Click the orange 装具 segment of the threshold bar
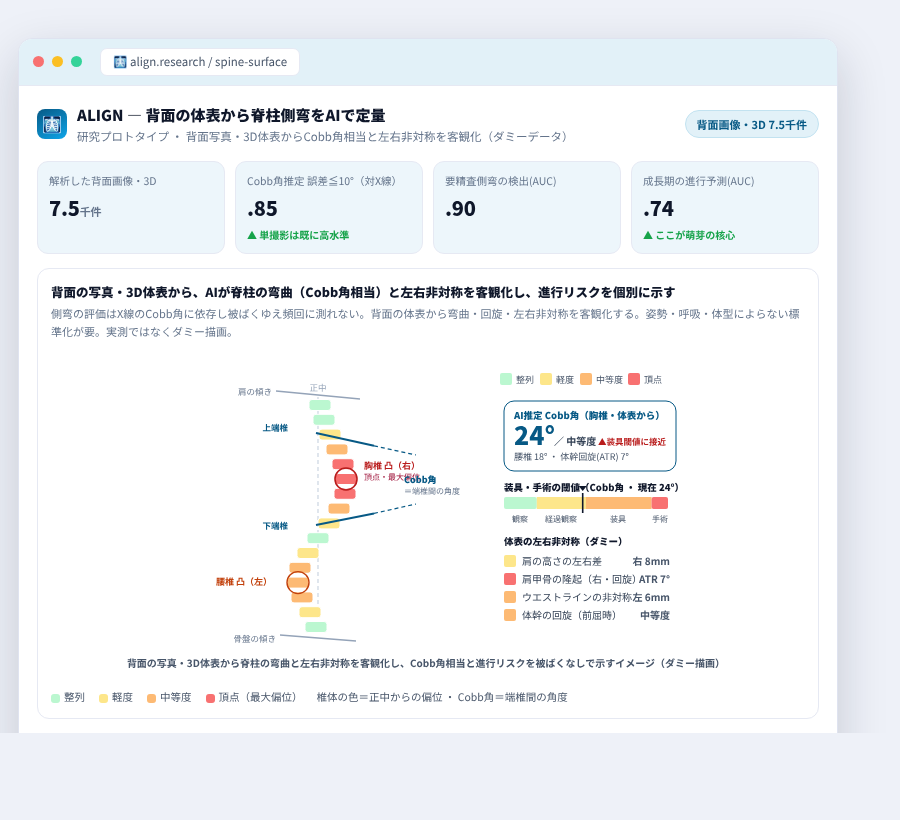Image resolution: width=900 pixels, height=820 pixels. coord(618,503)
